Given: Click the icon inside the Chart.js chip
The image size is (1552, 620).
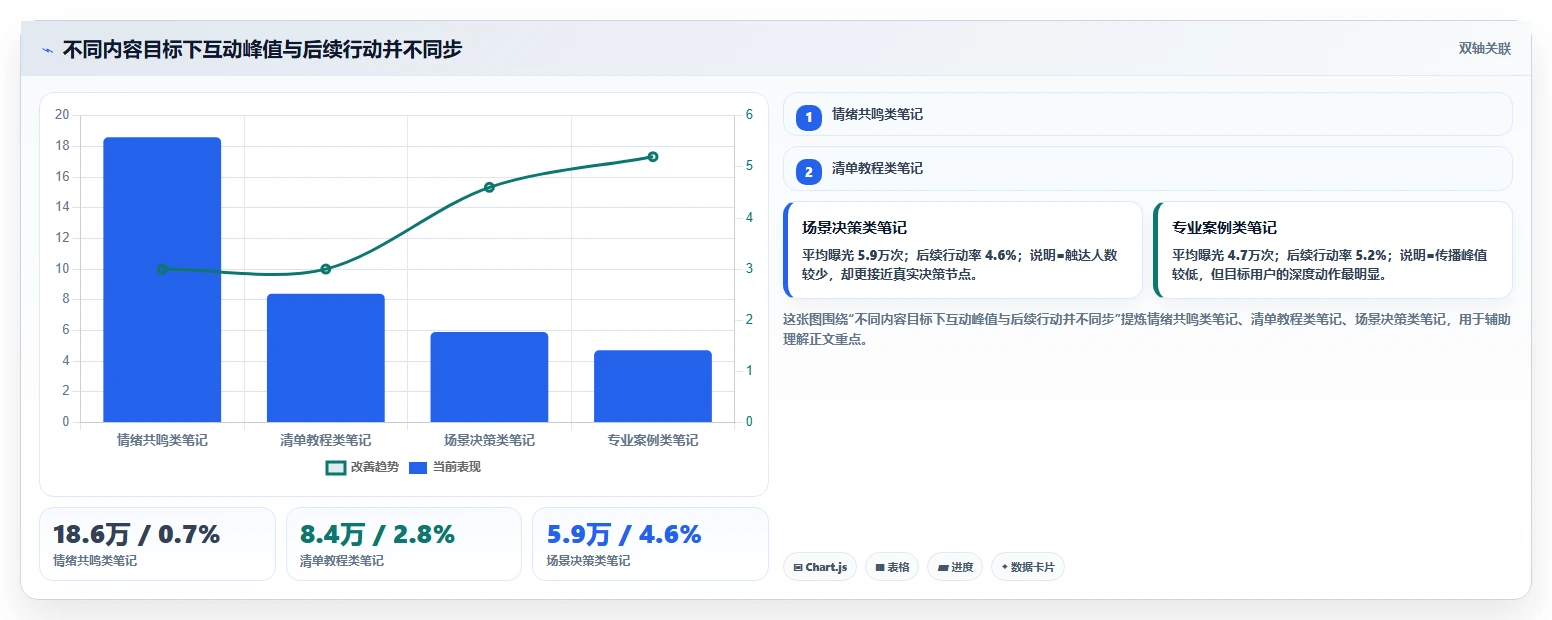Looking at the screenshot, I should 798,567.
